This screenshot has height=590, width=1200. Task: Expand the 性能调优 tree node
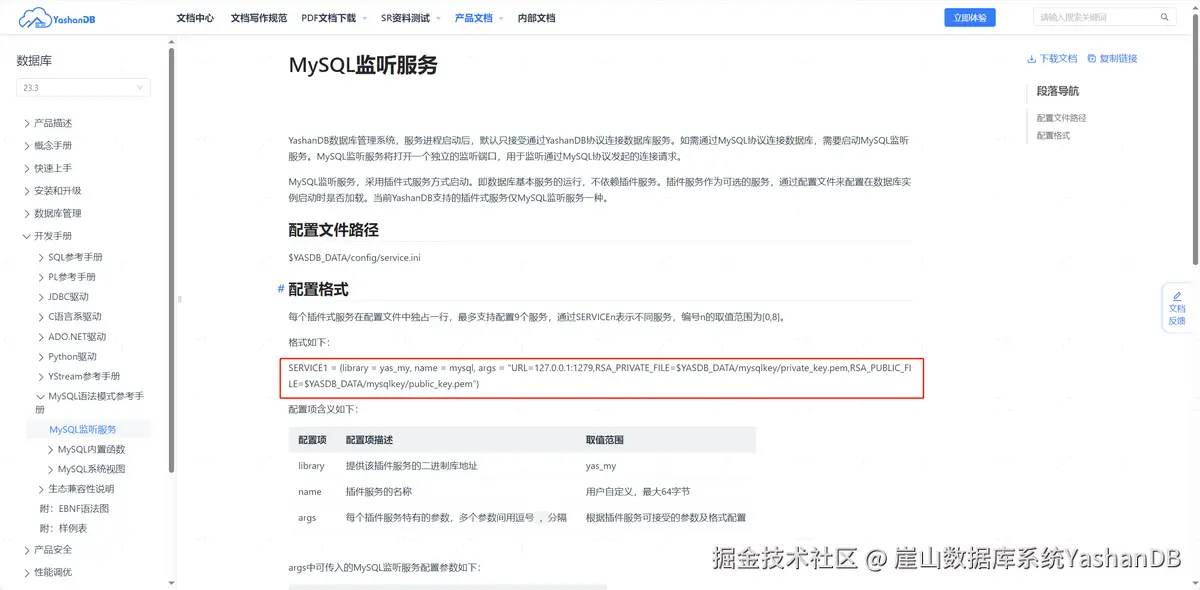(27, 572)
